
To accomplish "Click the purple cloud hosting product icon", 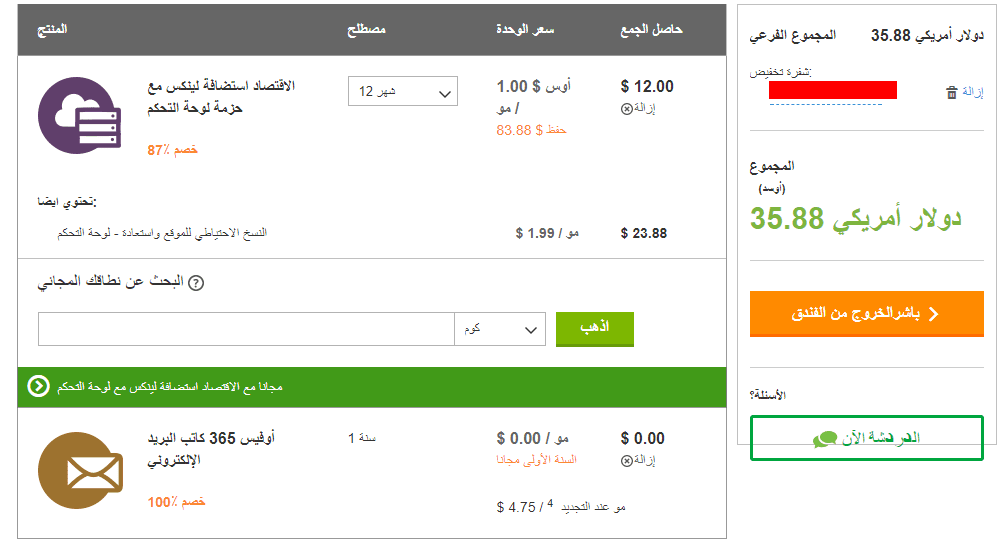I will pos(79,114).
